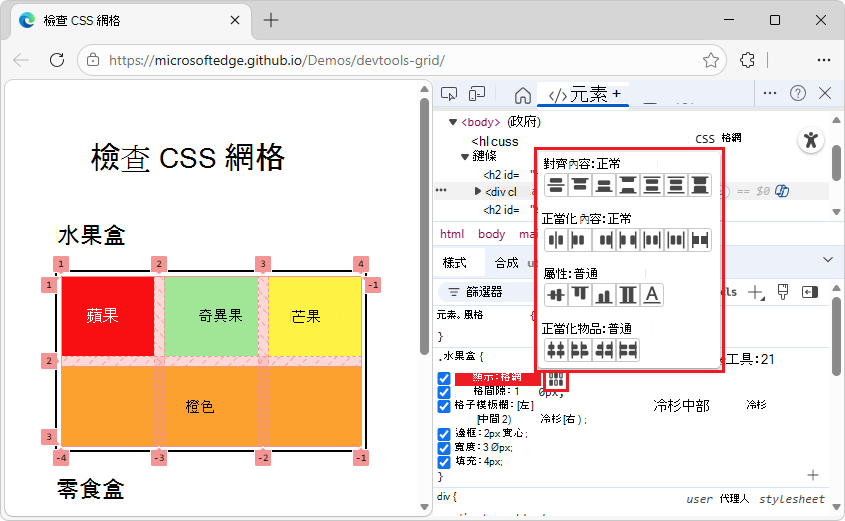Set align-content to space-around
Screen dimensions: 845x521
(652, 185)
